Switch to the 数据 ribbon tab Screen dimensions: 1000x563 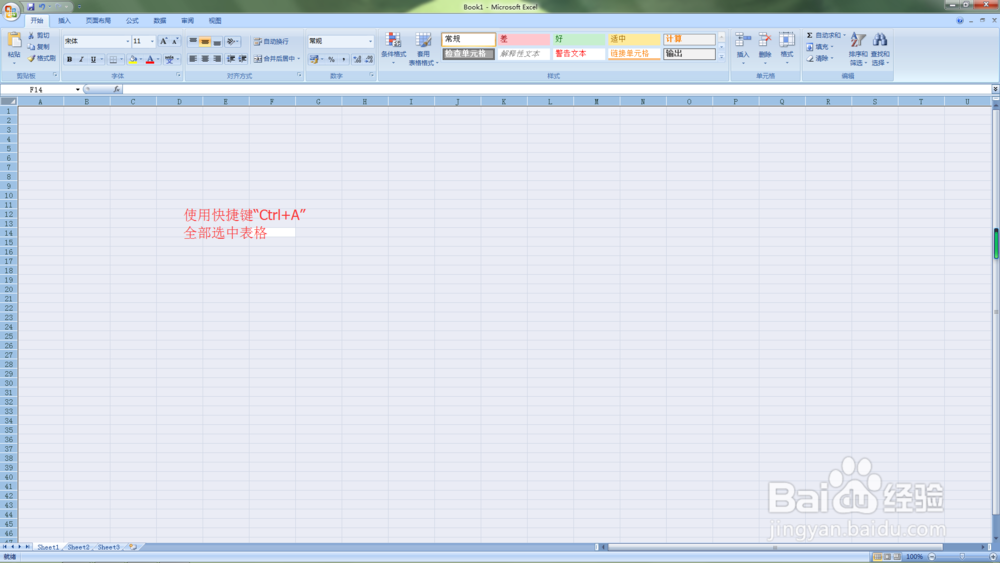[x=159, y=21]
